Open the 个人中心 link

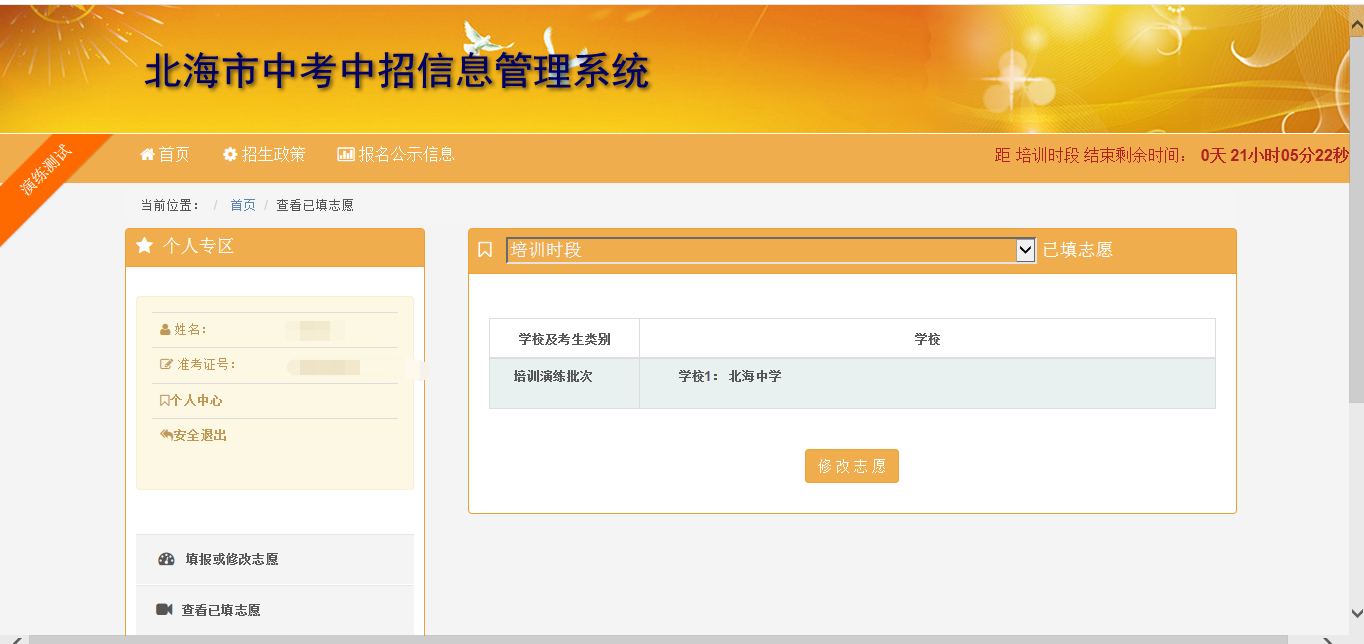[x=196, y=400]
